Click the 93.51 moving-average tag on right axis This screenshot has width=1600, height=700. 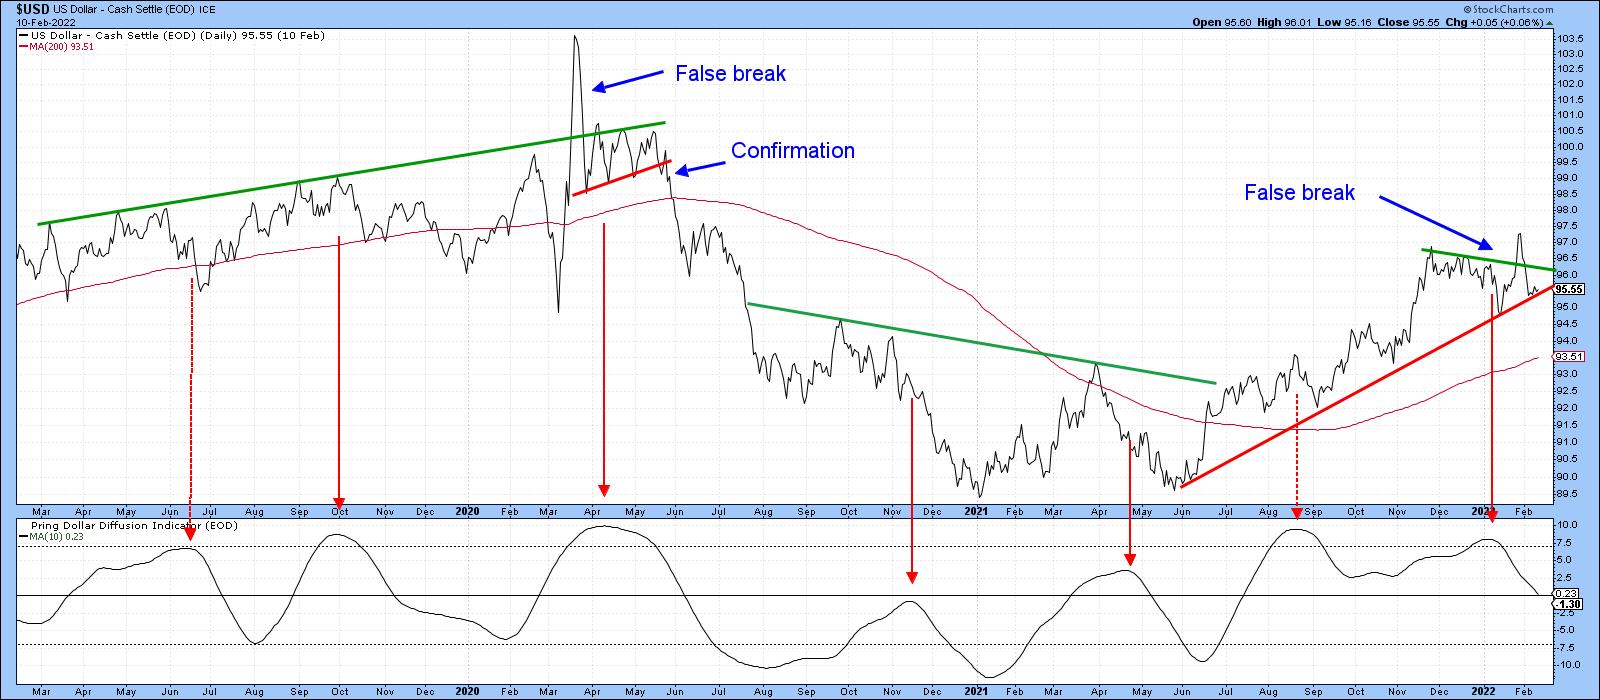click(1568, 357)
